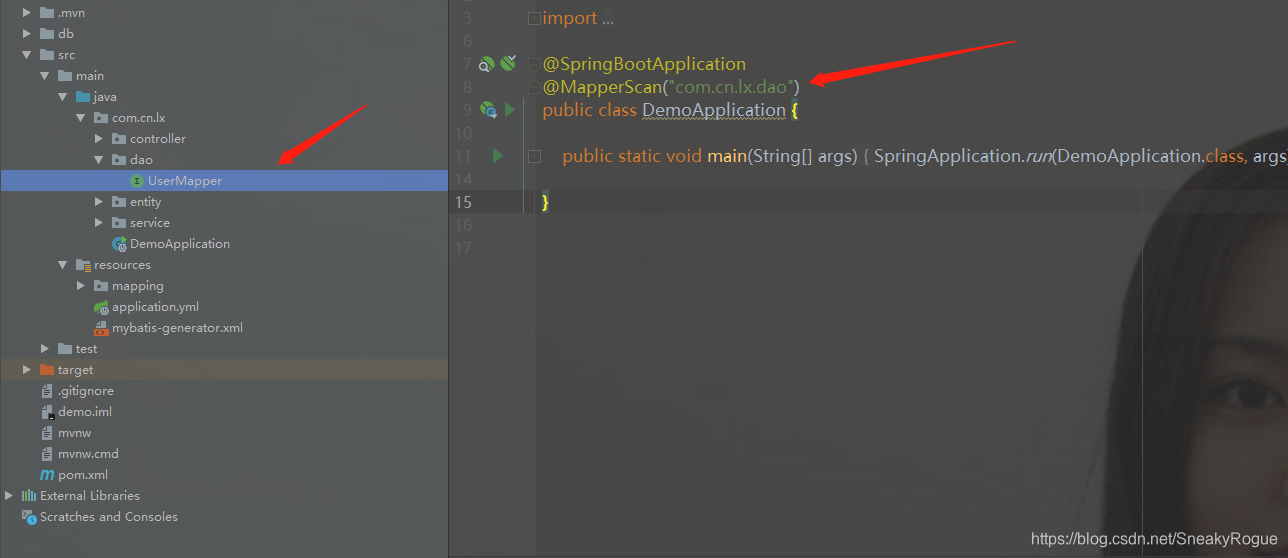
Task: Collapse the java source folder arrow
Action: pos(63,97)
